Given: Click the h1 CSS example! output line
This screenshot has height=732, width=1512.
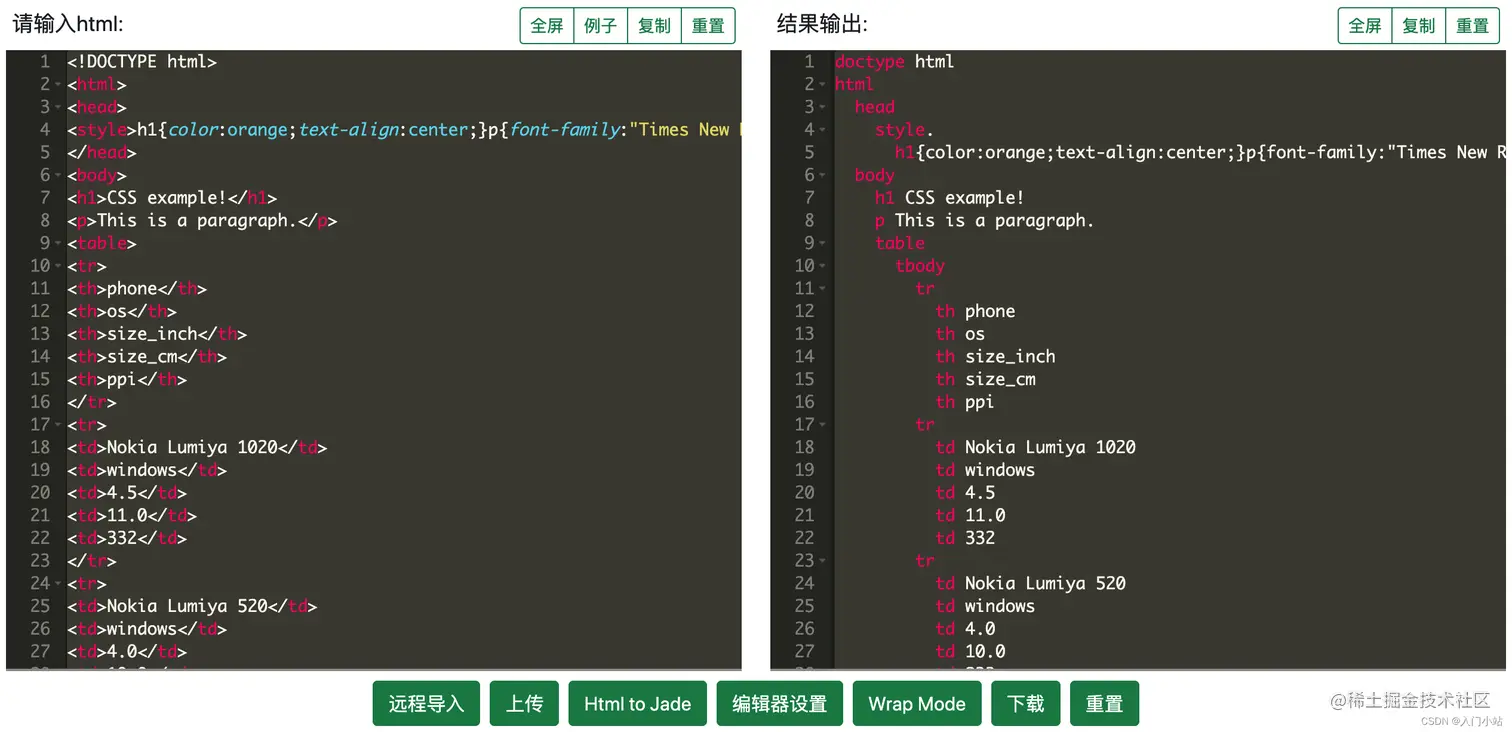Looking at the screenshot, I should (949, 198).
